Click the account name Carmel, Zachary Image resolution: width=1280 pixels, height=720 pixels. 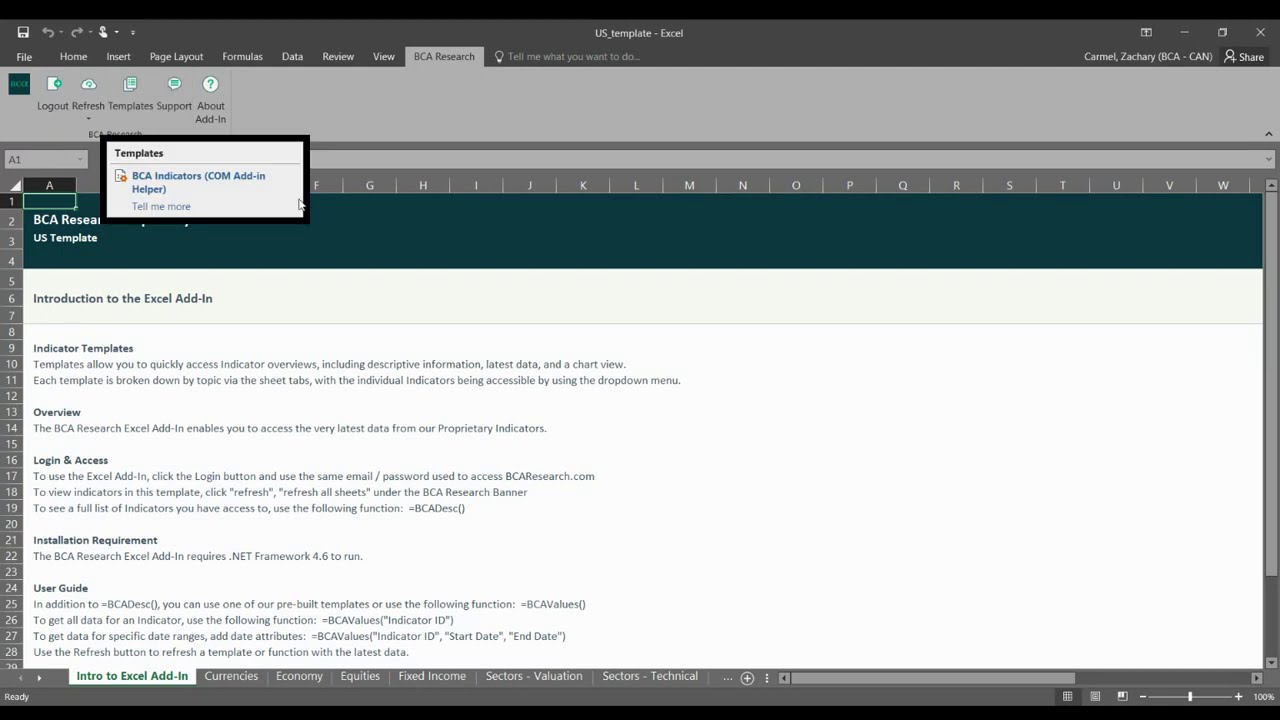[x=1148, y=57]
